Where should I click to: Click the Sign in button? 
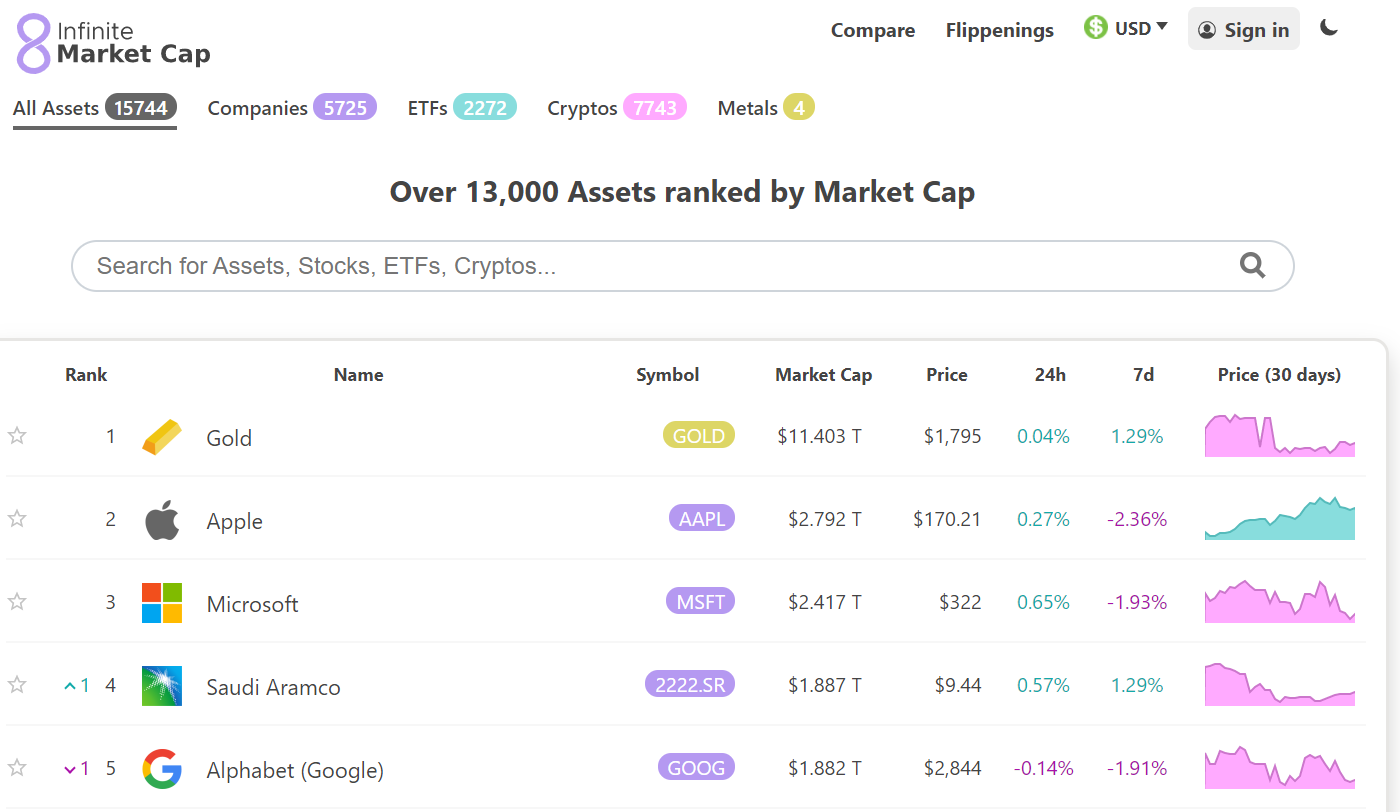coord(1243,29)
